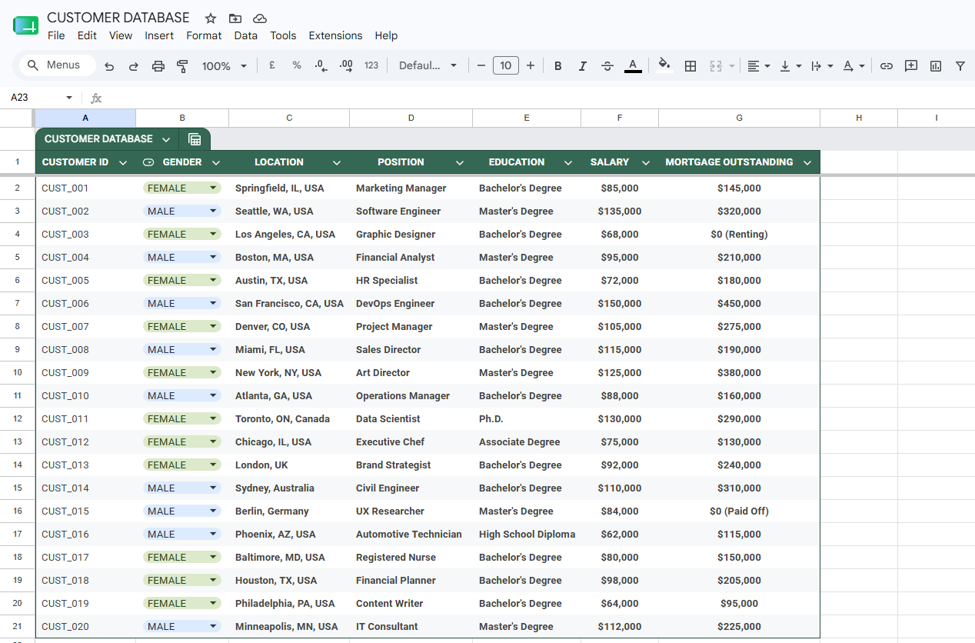Open the Sheets home icon
Screen dimensions: 975x643
(x=25, y=25)
